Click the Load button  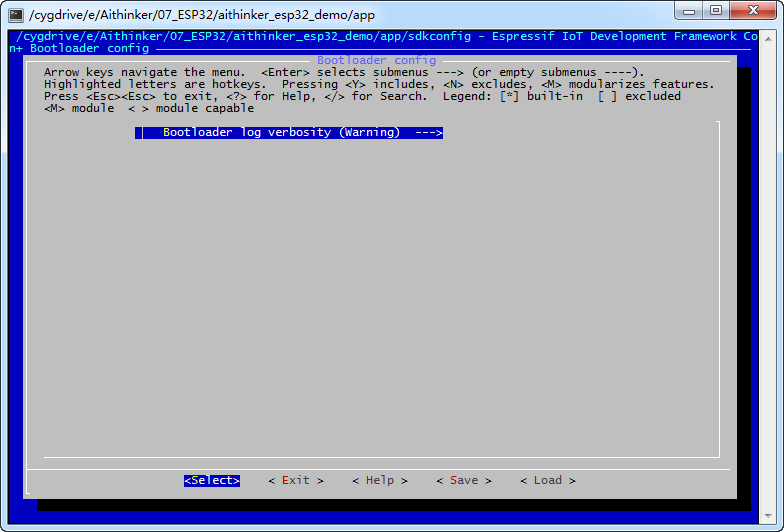tap(548, 480)
